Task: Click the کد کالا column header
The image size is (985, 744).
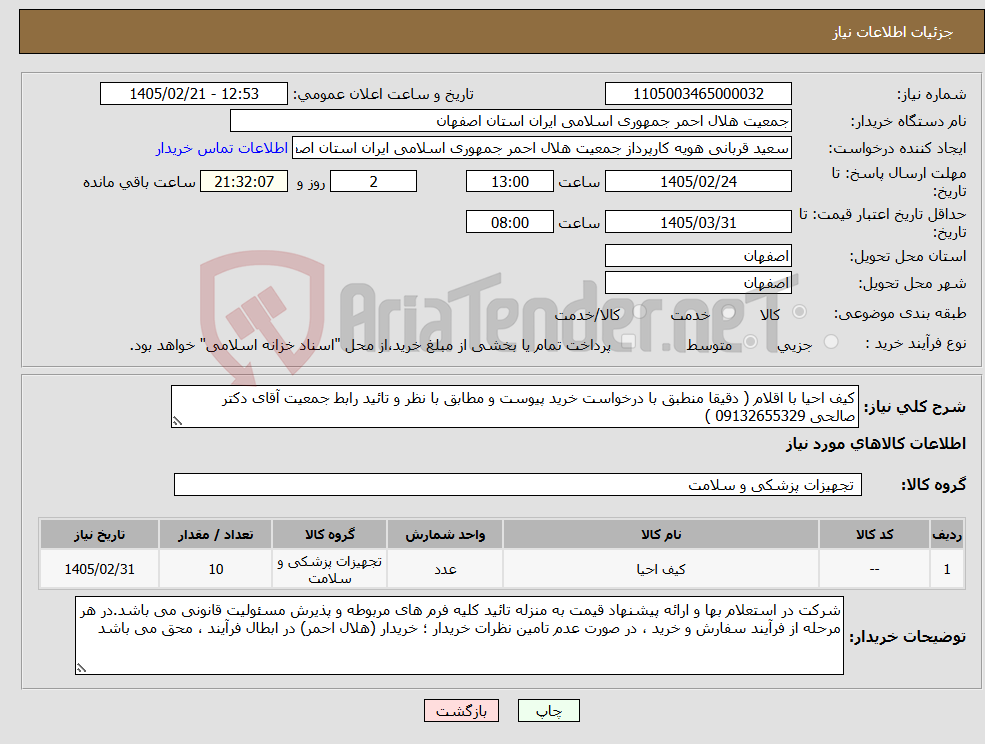Action: (874, 534)
